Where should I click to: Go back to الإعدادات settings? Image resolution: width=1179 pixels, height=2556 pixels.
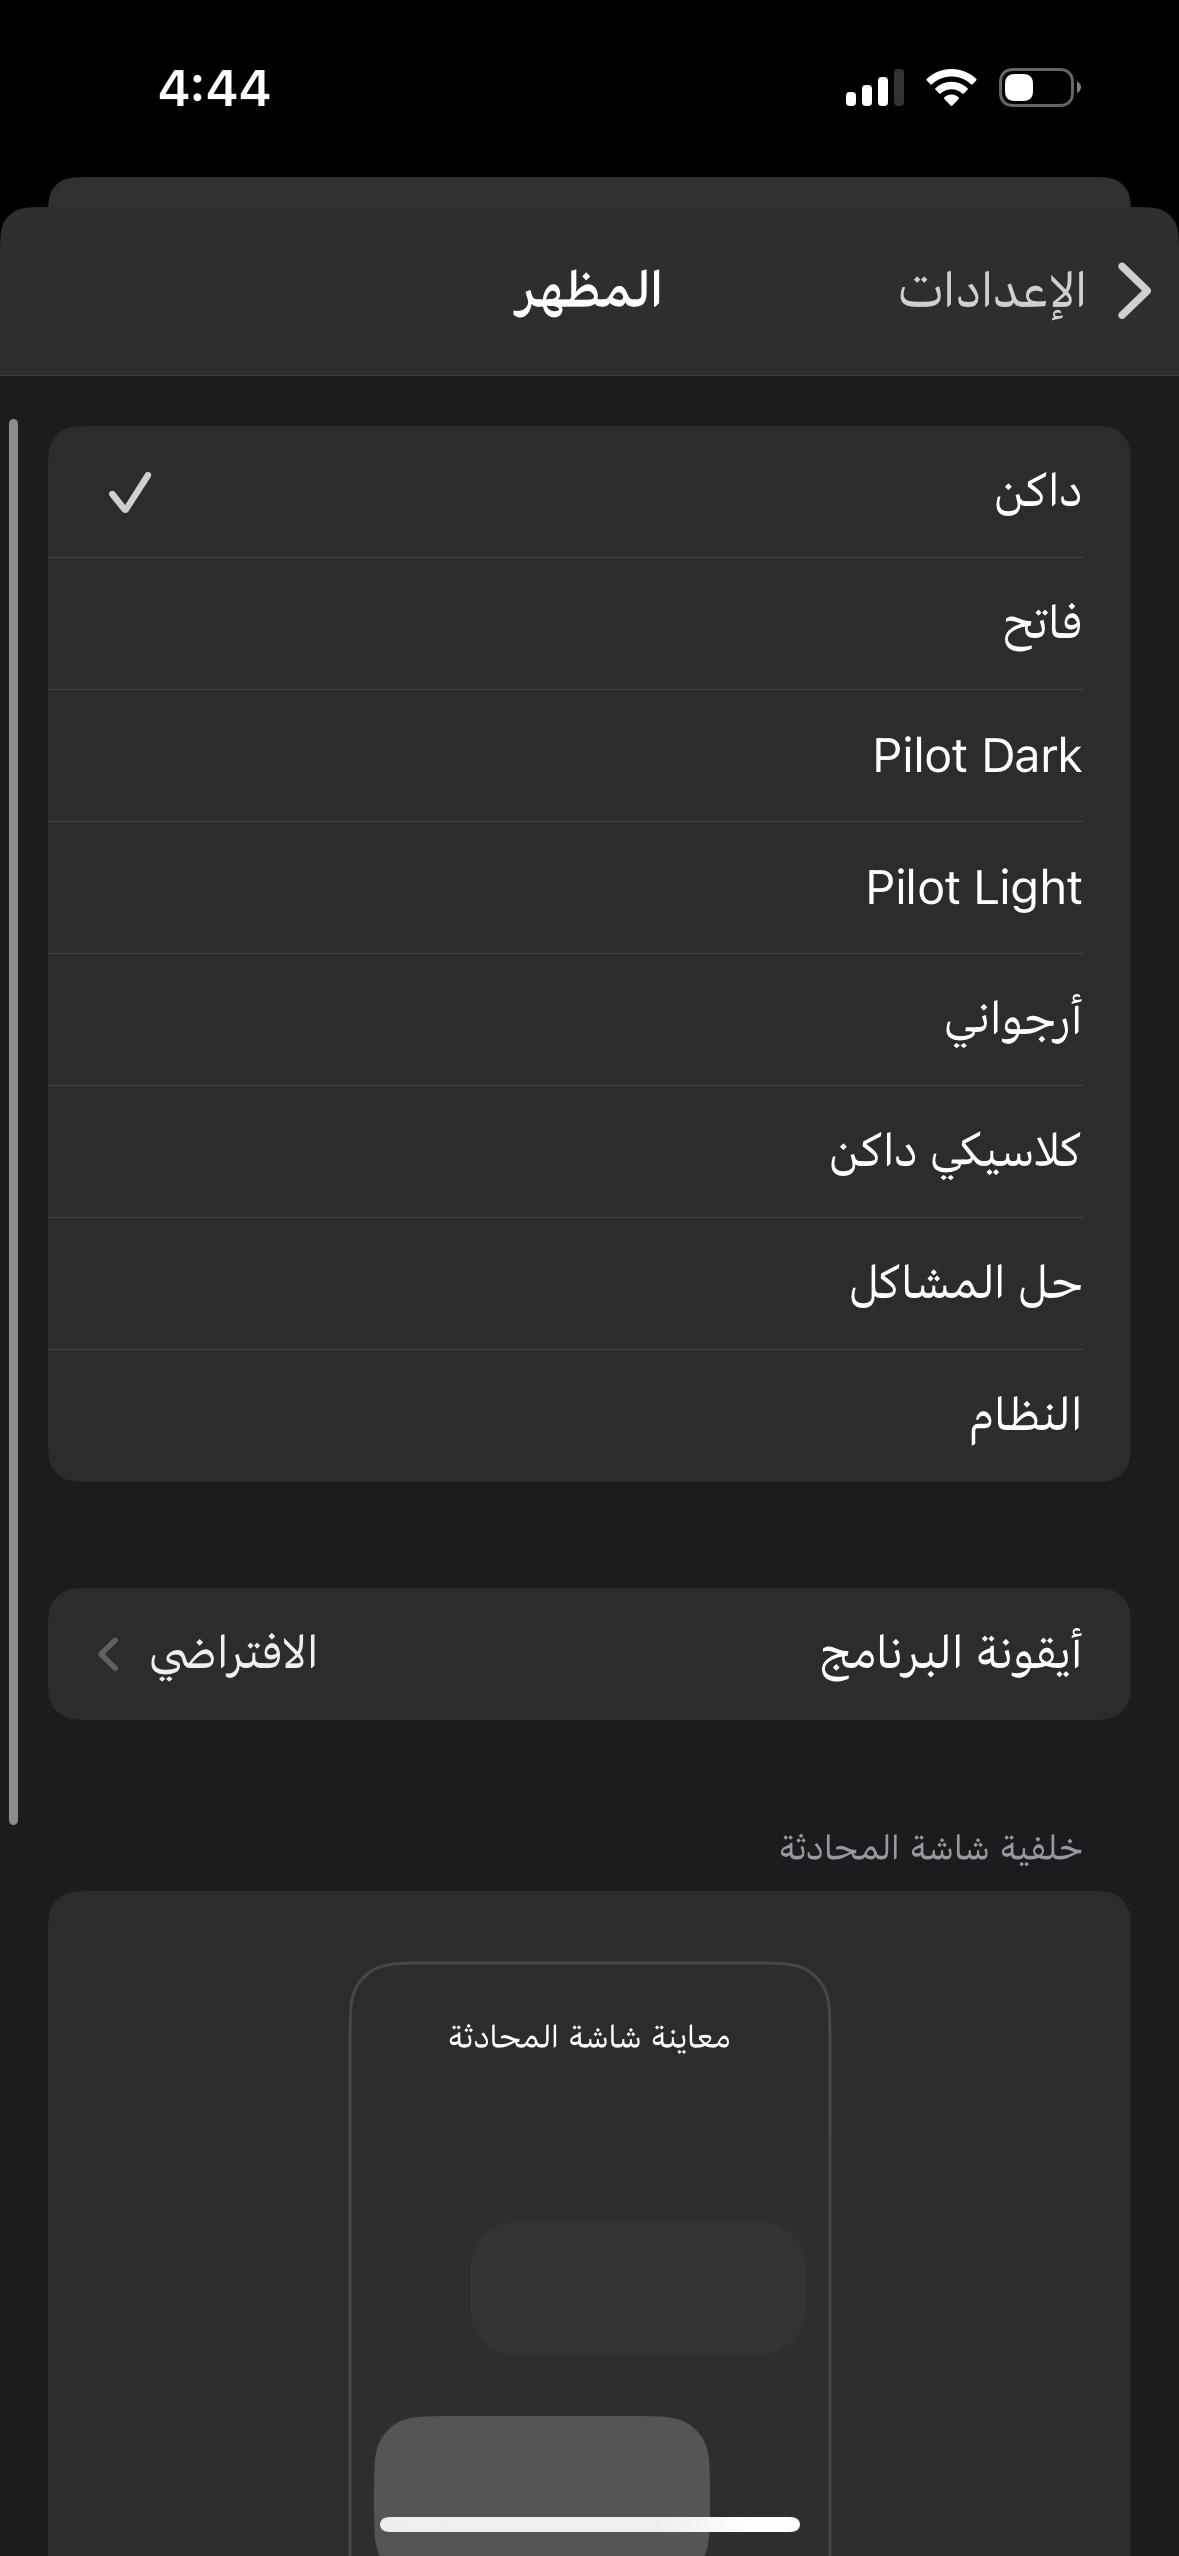[x=991, y=292]
